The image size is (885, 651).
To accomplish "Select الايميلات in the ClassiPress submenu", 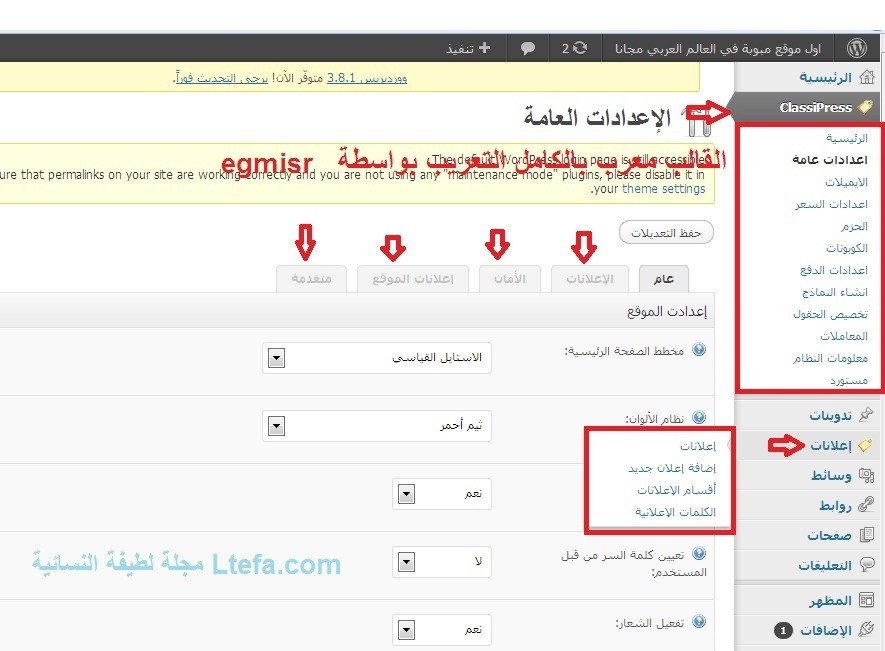I will [x=846, y=182].
